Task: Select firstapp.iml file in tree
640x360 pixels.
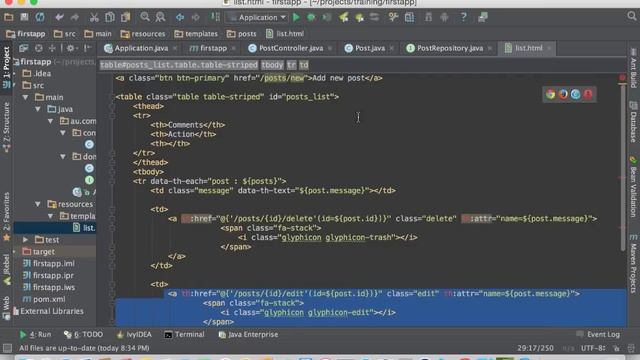Action: pyautogui.click(x=53, y=264)
